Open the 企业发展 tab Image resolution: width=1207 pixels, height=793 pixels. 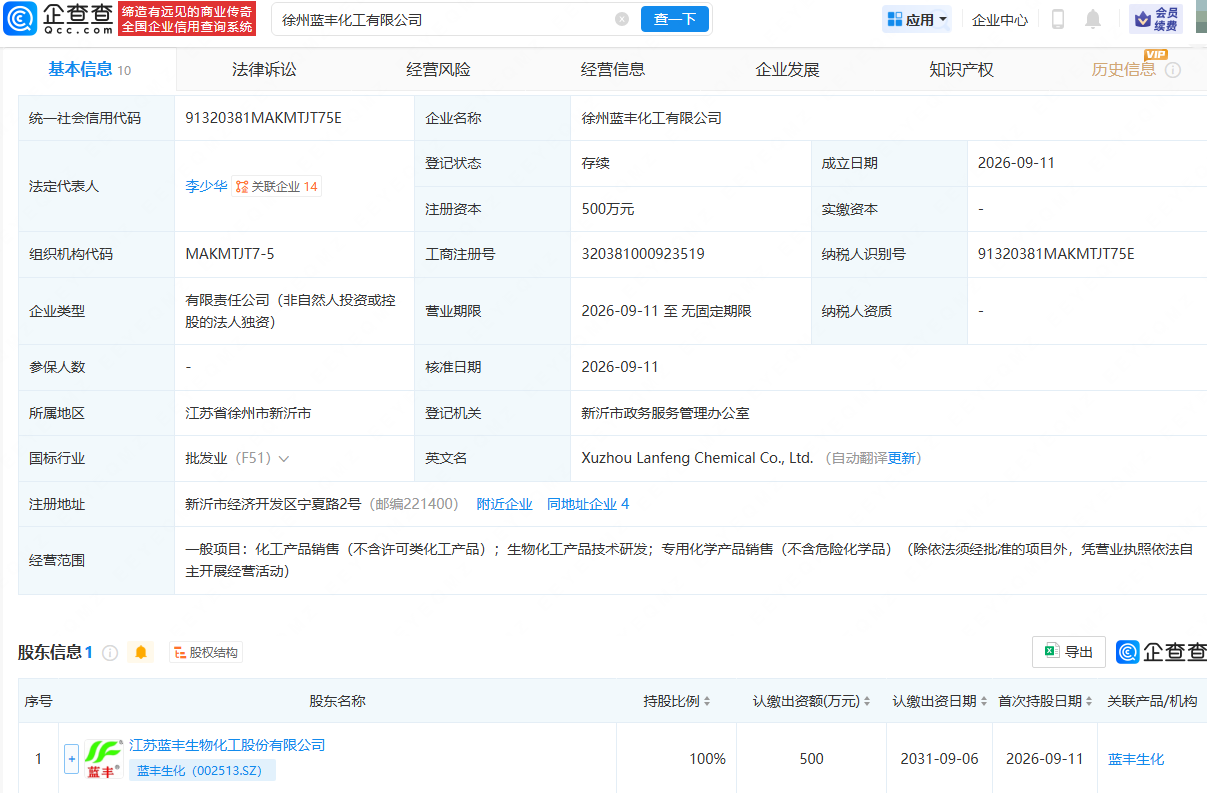(x=787, y=70)
